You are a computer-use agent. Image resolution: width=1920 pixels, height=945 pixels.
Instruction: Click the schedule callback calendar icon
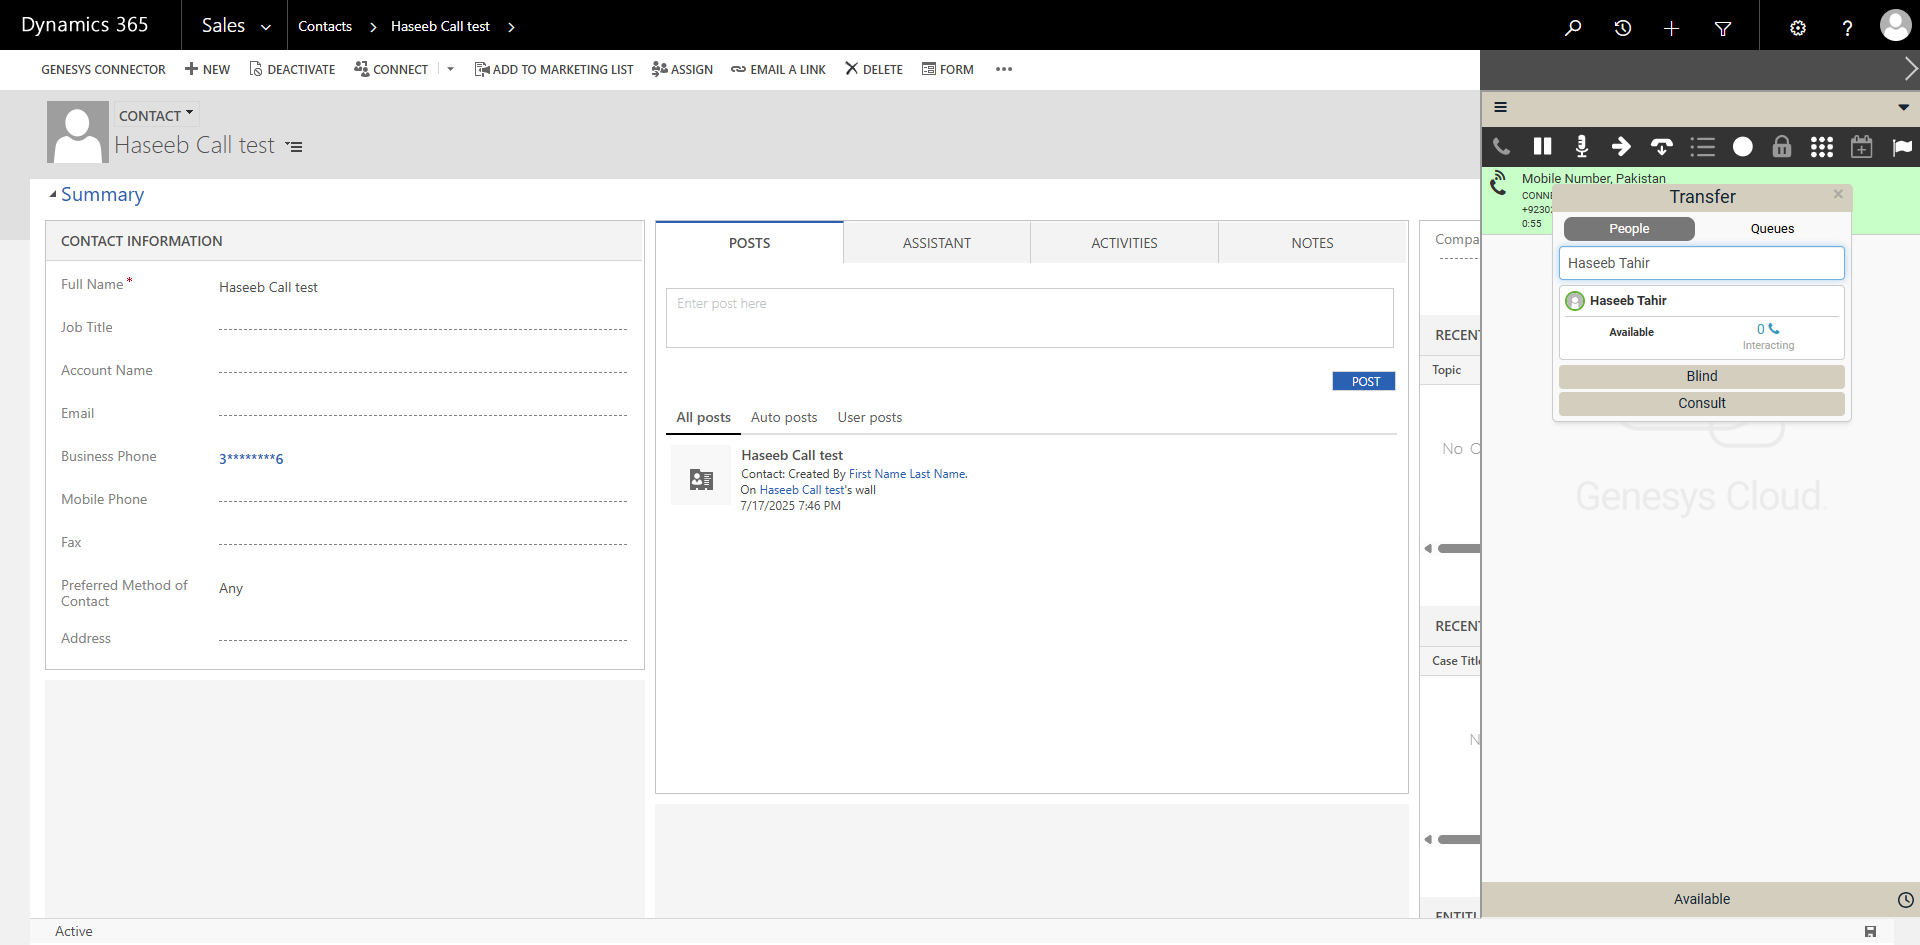tap(1861, 147)
